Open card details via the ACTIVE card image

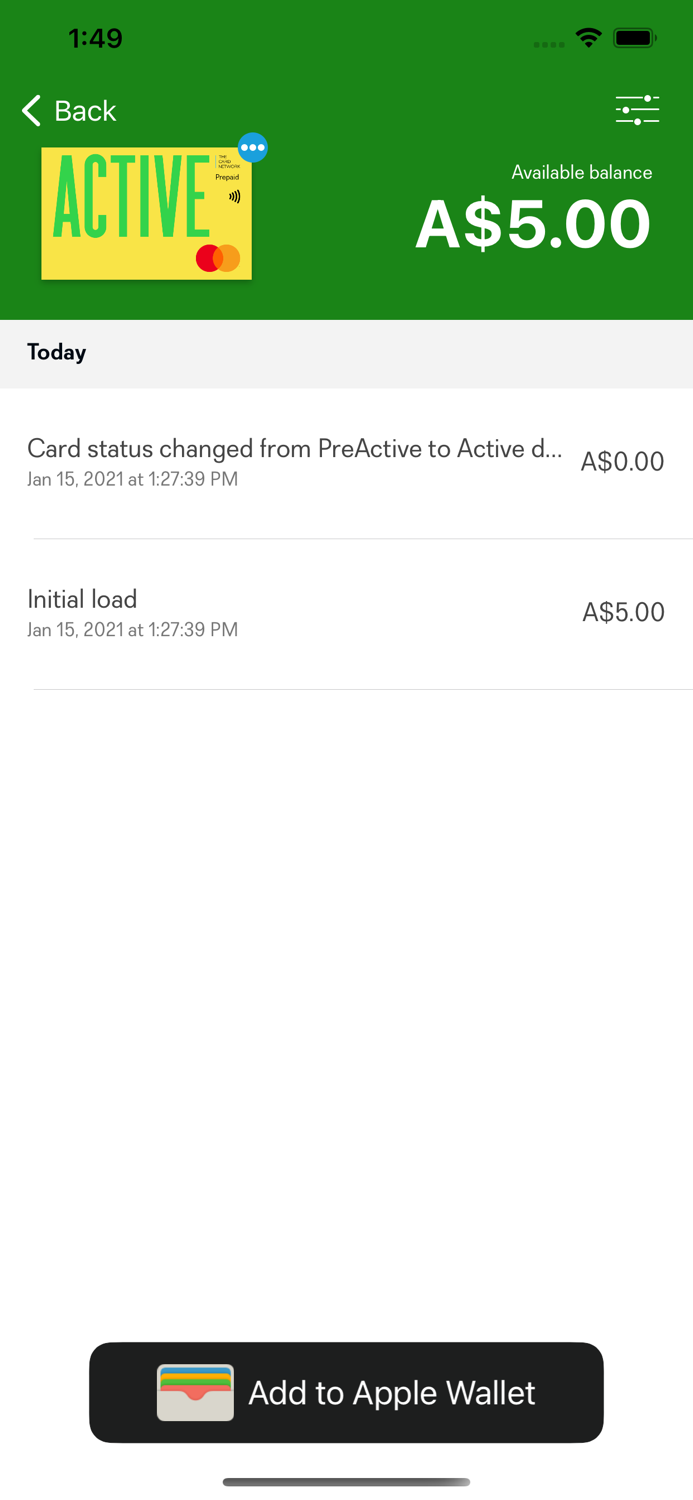(146, 213)
